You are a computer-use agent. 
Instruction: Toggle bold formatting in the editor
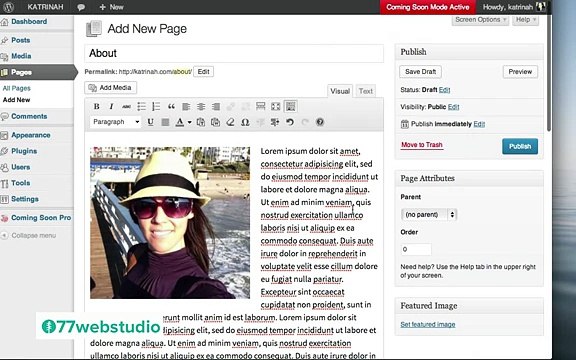(x=96, y=107)
